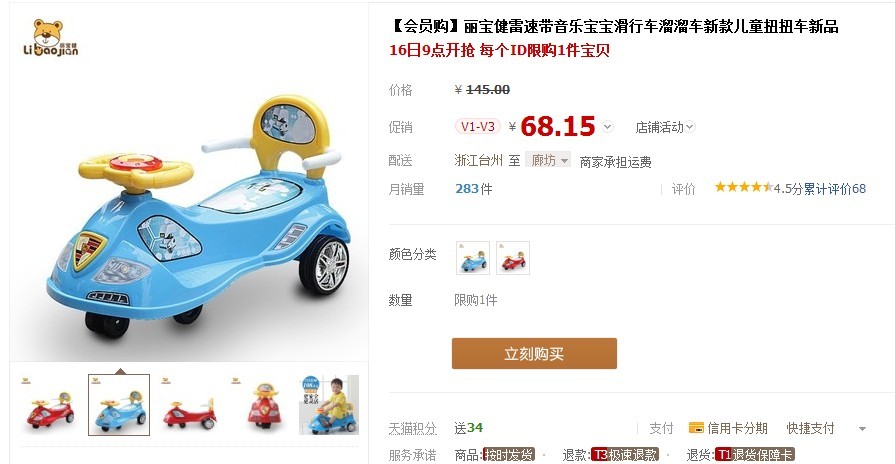Viewport: 895px width, 464px height.
Task: Open the 廊坊 delivery city dropdown
Action: [548, 160]
